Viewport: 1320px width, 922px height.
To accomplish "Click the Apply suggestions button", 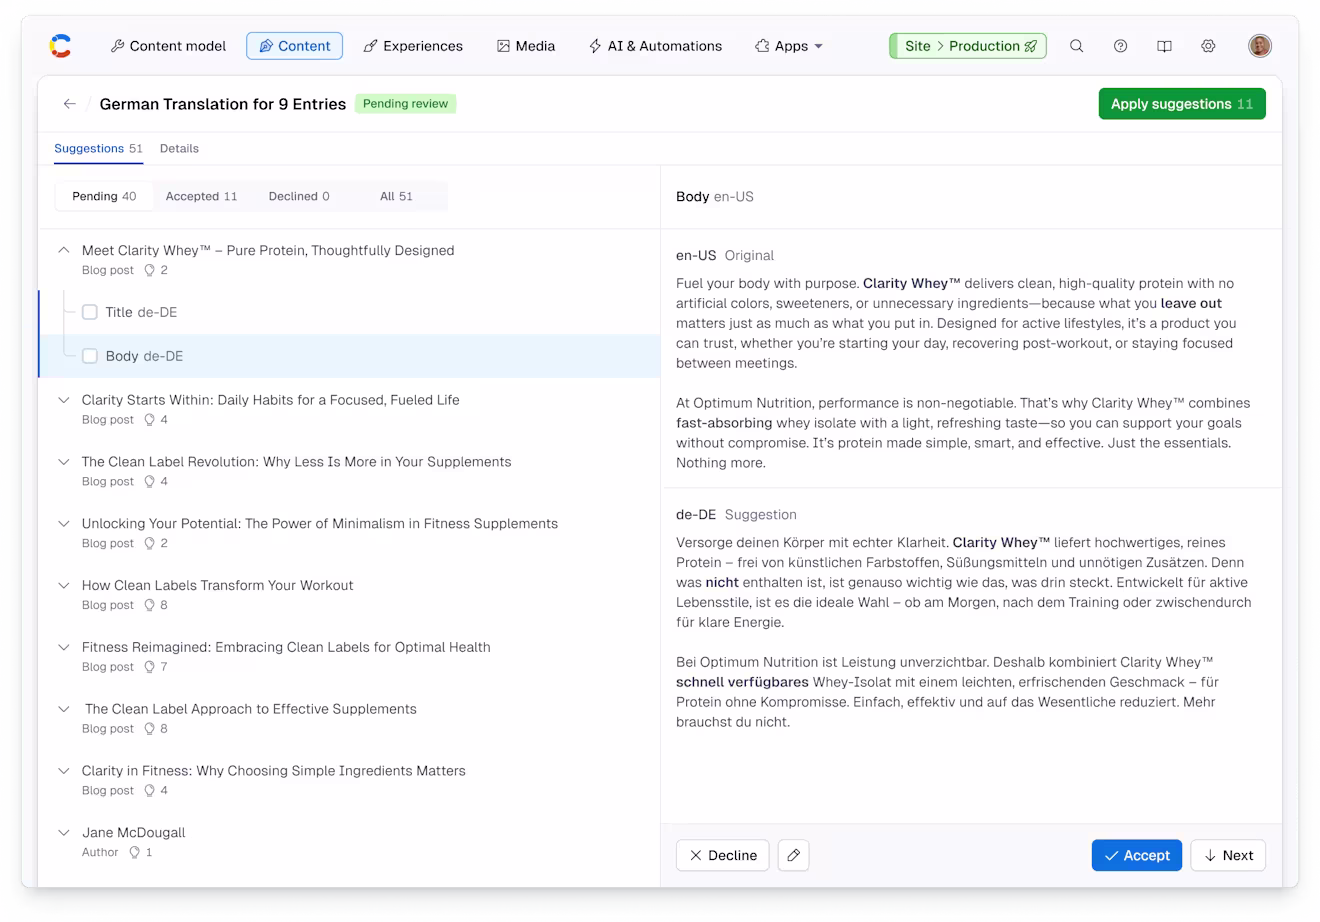I will tap(1182, 104).
